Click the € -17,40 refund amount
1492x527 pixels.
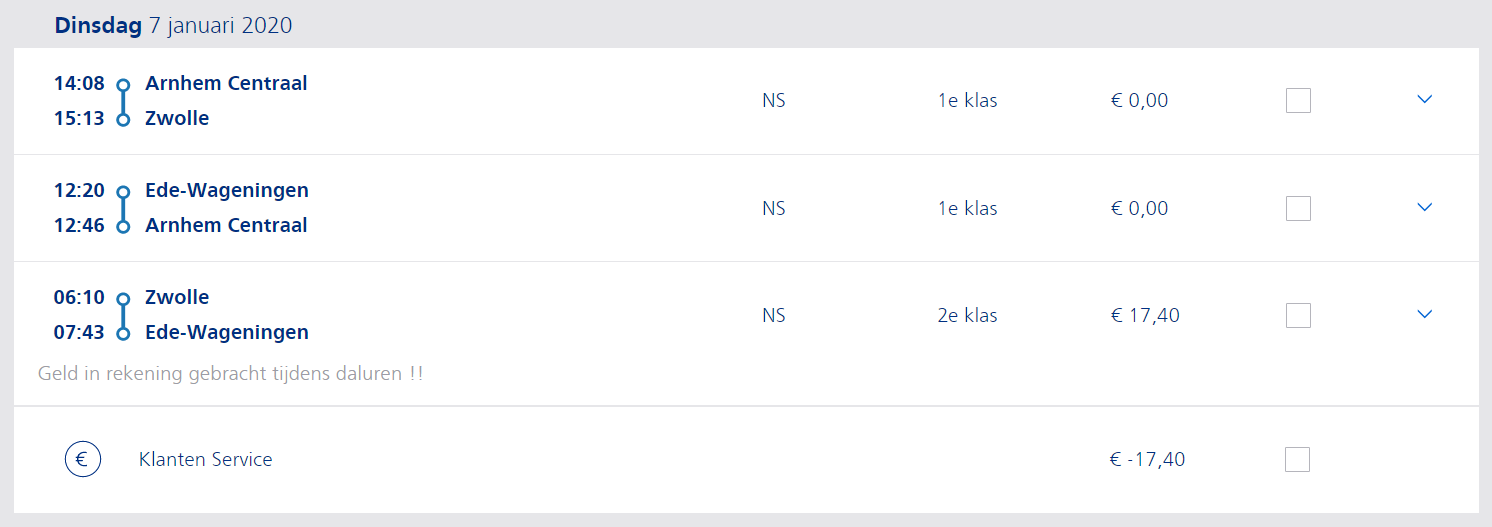click(1147, 460)
